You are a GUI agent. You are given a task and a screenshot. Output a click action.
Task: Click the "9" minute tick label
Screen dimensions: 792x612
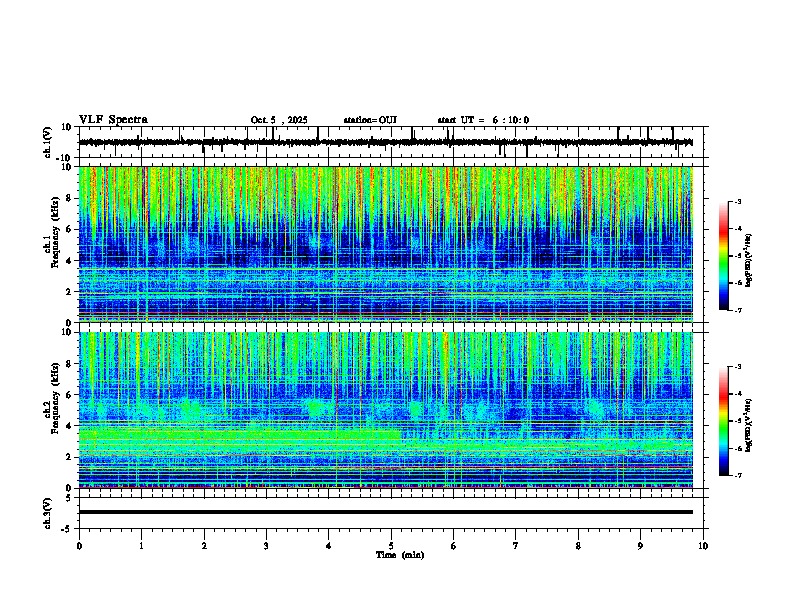[x=640, y=546]
